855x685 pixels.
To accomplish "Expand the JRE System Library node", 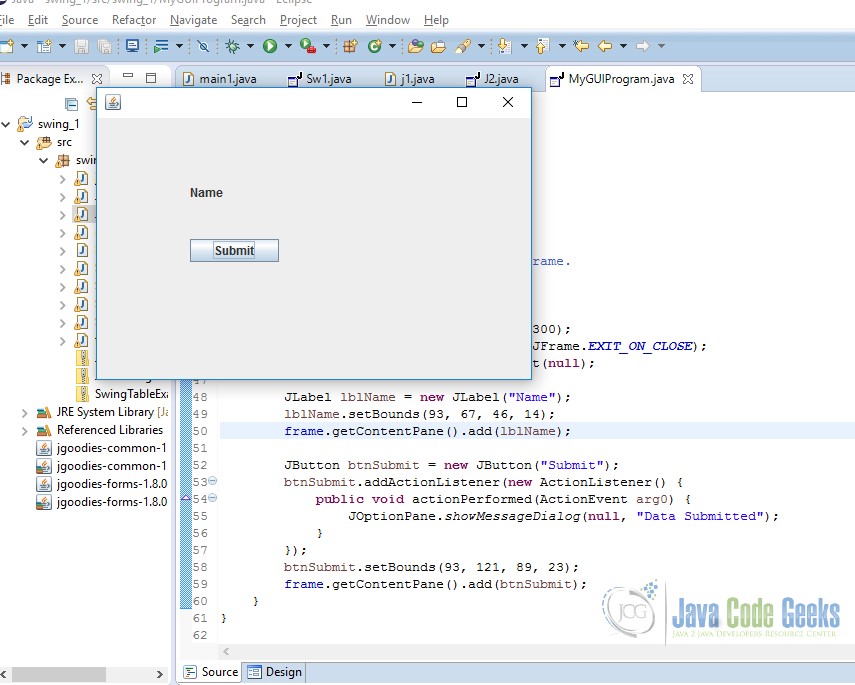I will pos(24,412).
